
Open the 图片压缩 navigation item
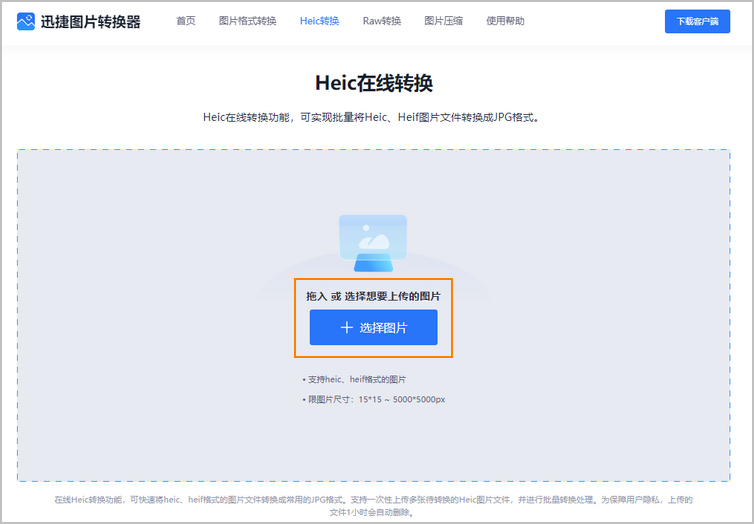tap(443, 21)
